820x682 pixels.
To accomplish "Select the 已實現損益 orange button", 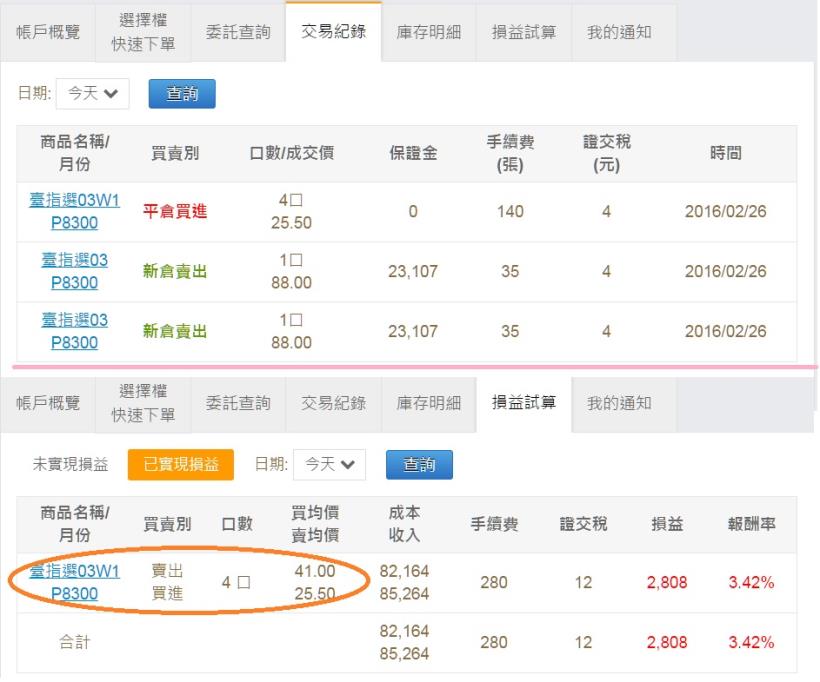I will (x=181, y=464).
